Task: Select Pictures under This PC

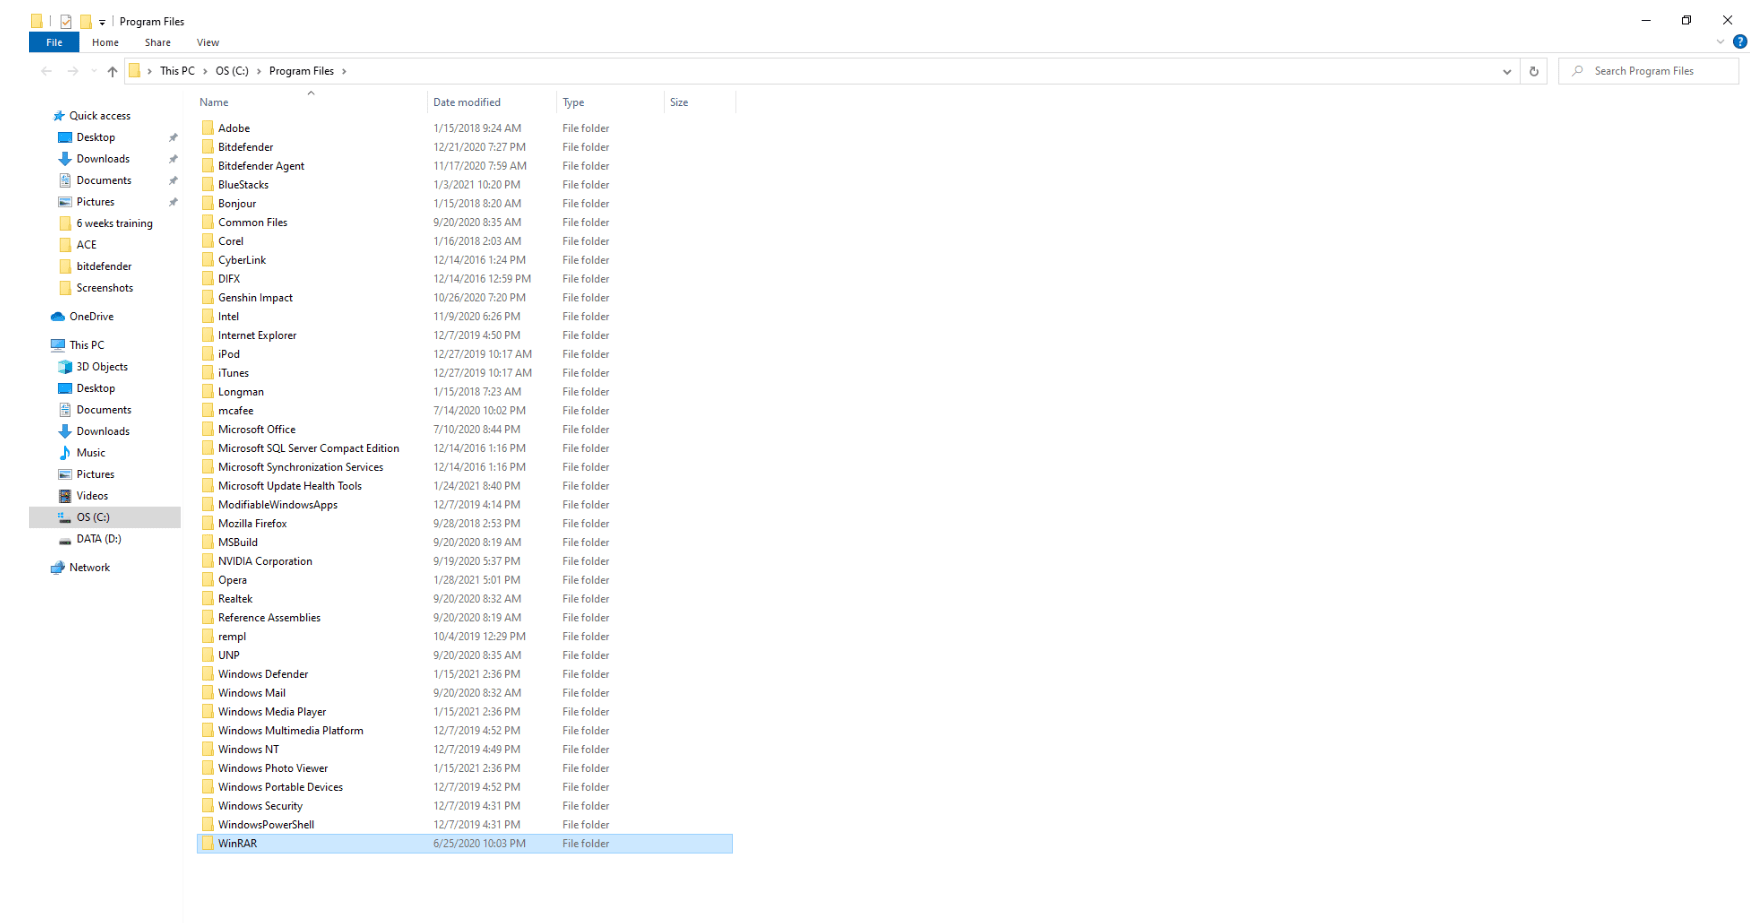Action: tap(96, 475)
